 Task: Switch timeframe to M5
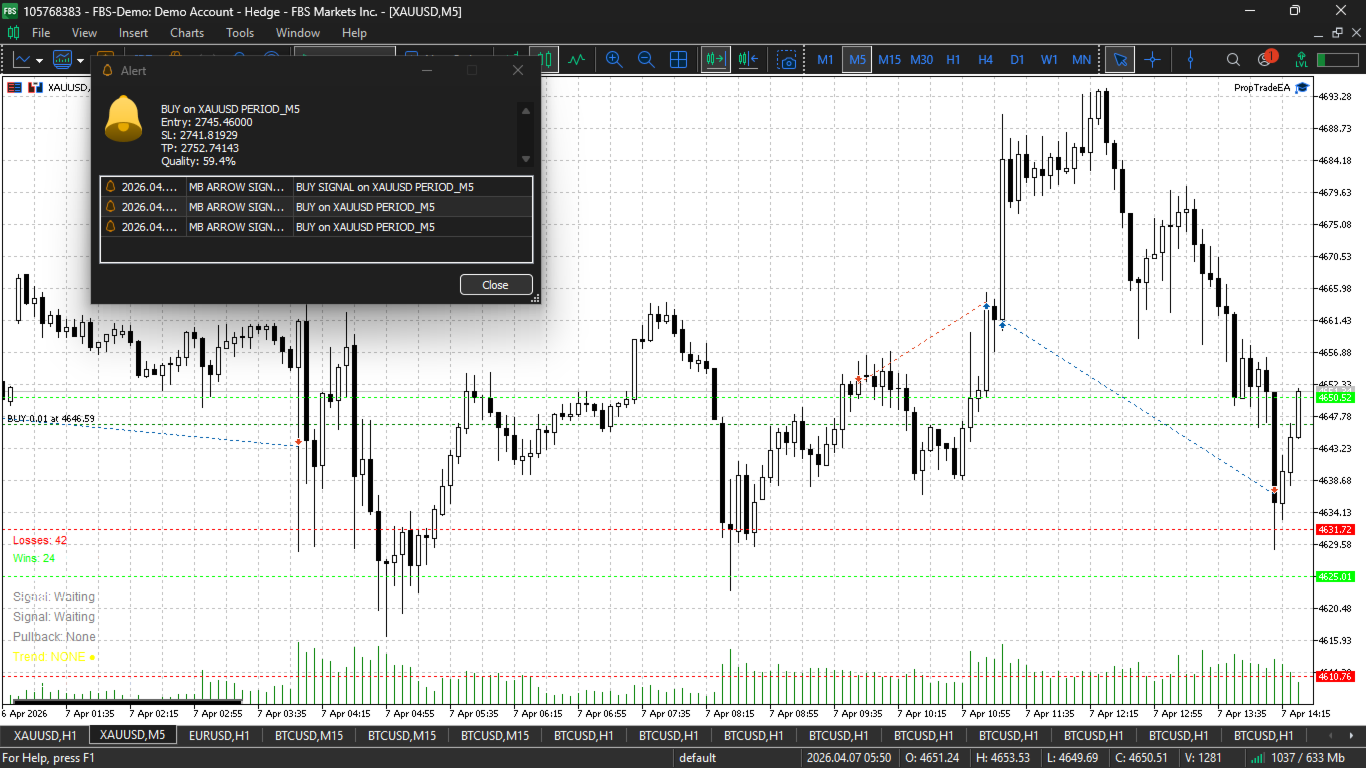(857, 59)
